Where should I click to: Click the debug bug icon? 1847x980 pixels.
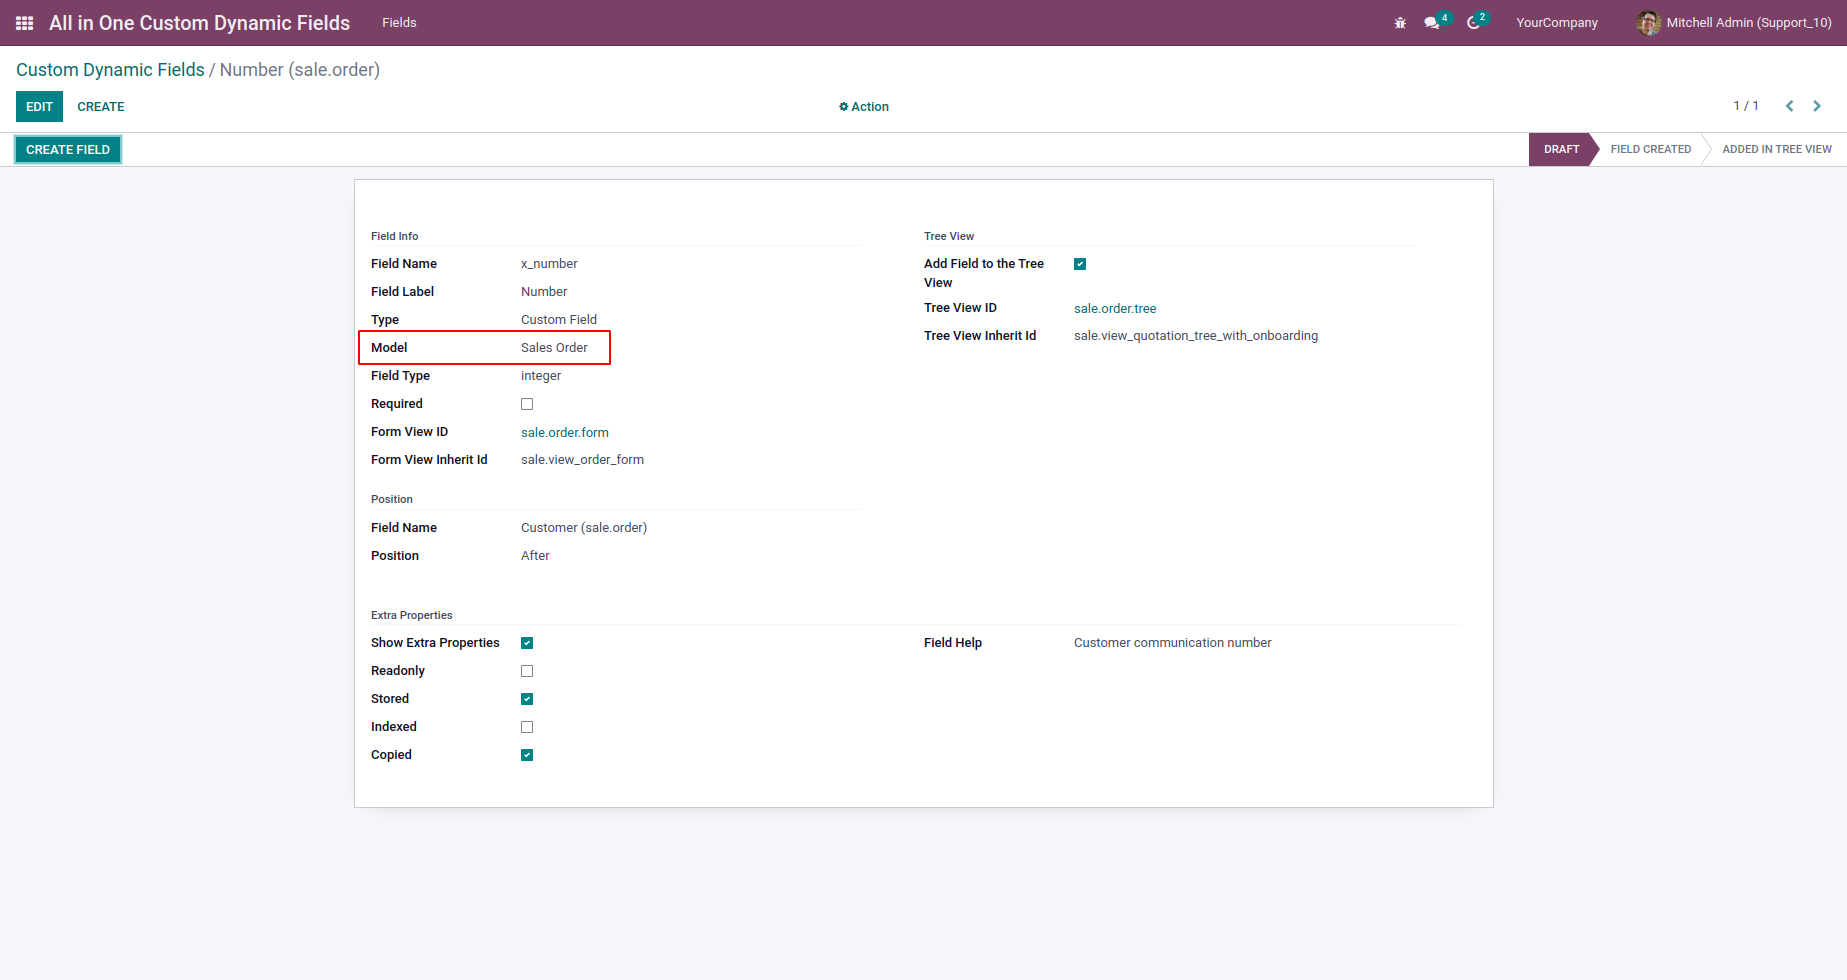[1400, 23]
